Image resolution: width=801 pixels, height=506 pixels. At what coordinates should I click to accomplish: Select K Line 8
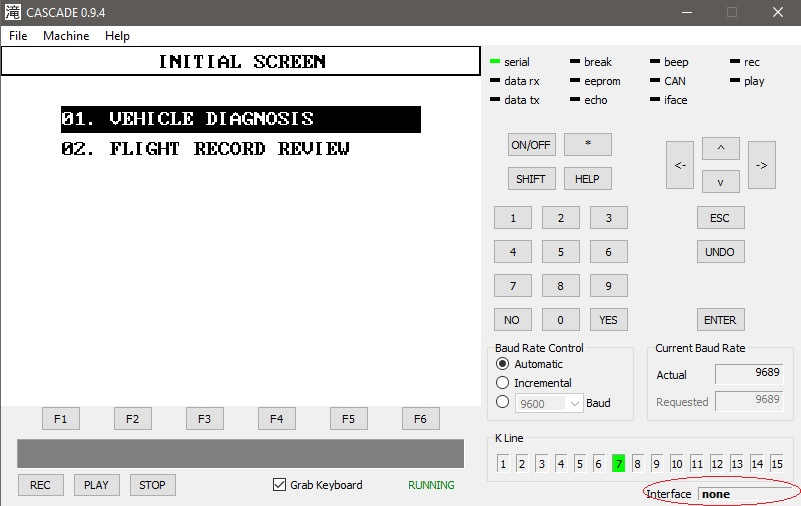[638, 464]
